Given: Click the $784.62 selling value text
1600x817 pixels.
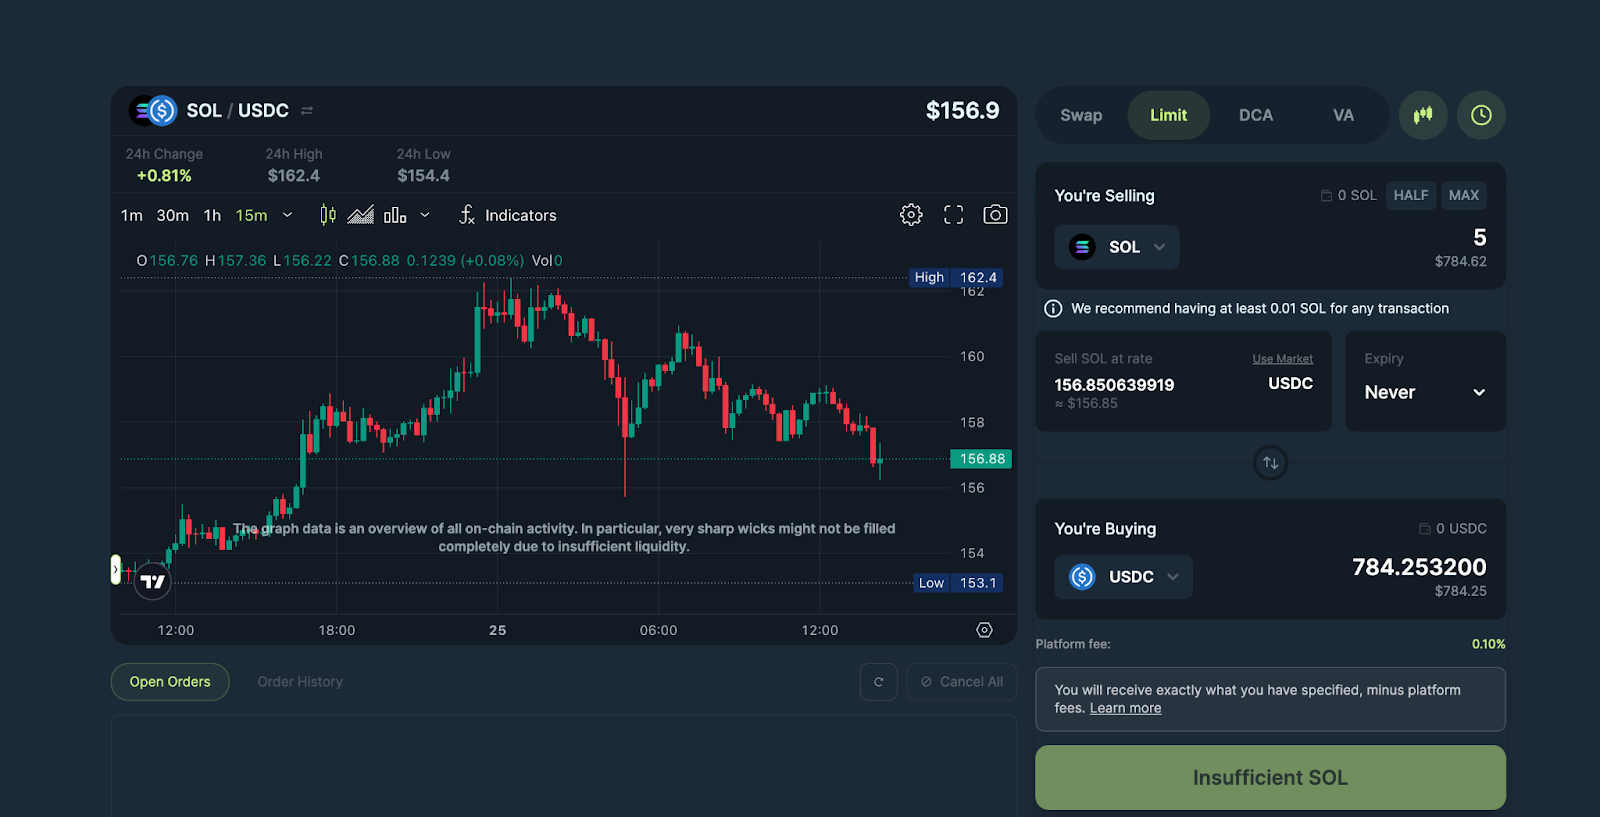Looking at the screenshot, I should [1460, 261].
